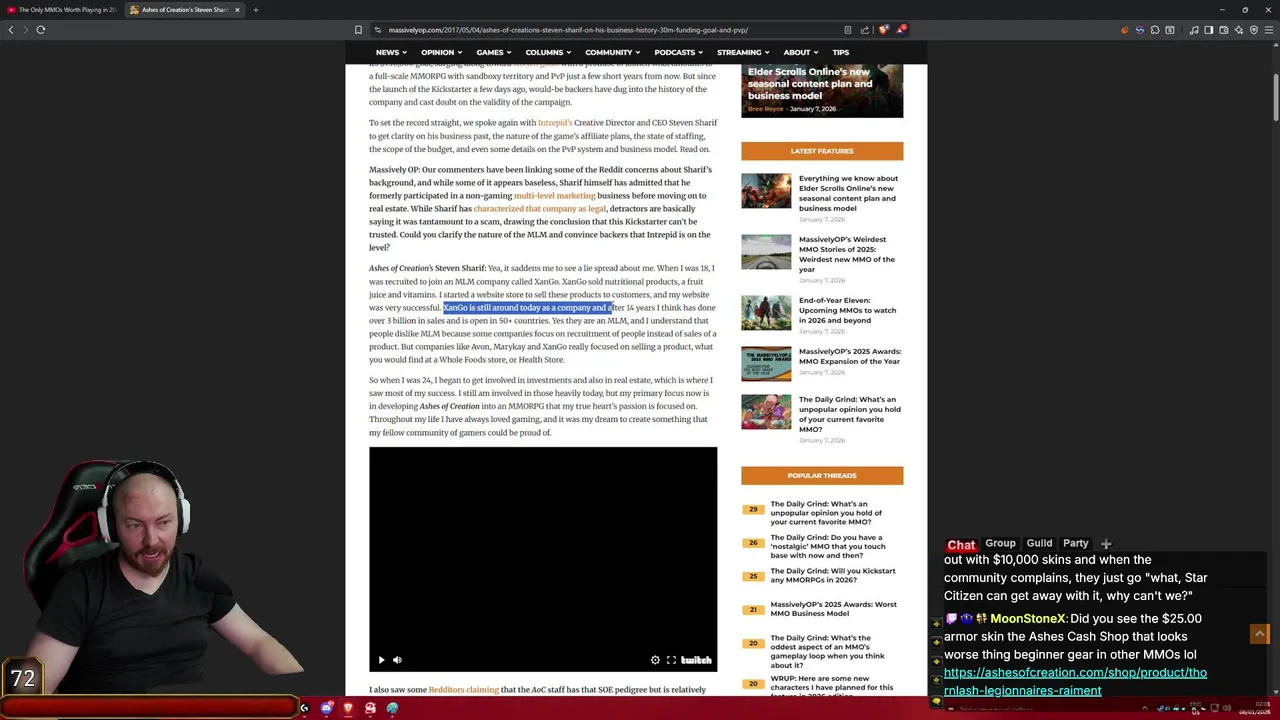Open Weirdest MMO Stories of 2025 thumbnail
The width and height of the screenshot is (1280, 720).
pyautogui.click(x=766, y=252)
